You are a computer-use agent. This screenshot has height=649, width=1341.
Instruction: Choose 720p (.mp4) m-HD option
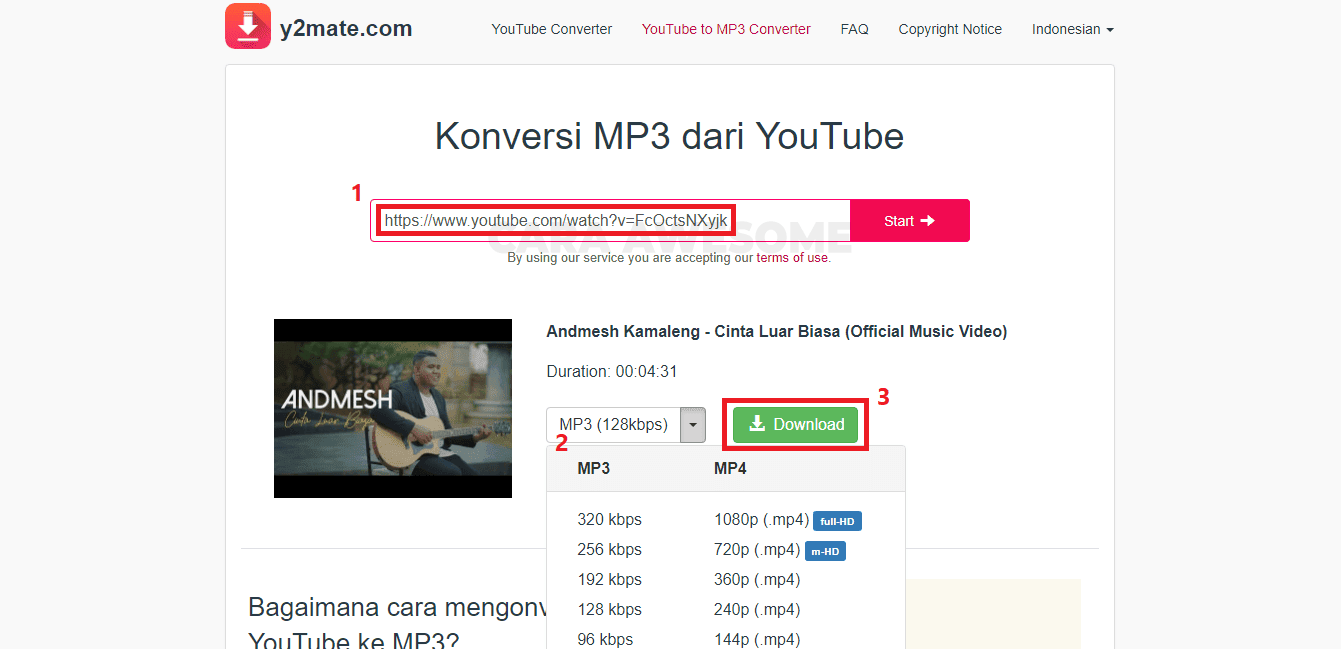[779, 550]
